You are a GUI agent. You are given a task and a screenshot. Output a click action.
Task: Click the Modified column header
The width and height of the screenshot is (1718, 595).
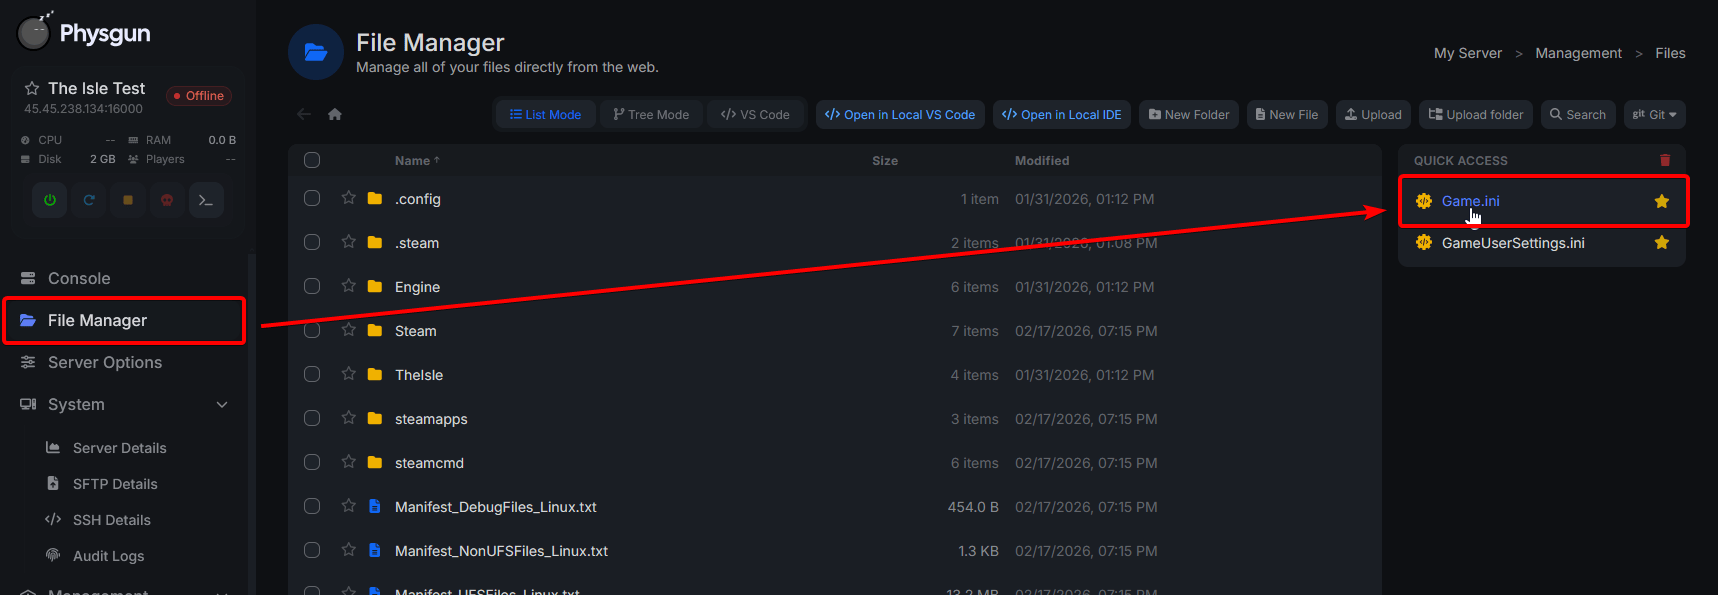[1042, 160]
